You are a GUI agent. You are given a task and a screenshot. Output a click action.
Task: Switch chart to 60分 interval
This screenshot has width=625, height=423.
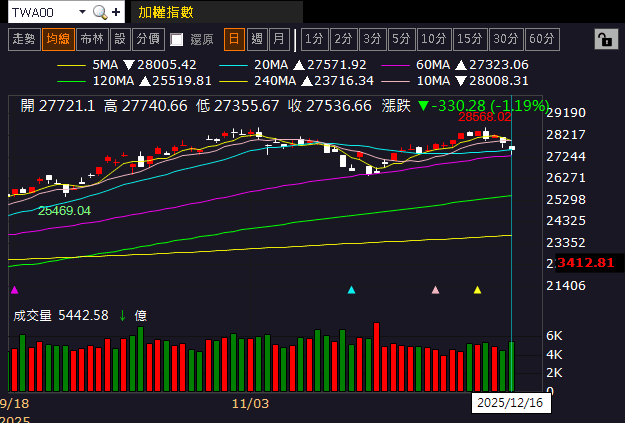pyautogui.click(x=542, y=39)
